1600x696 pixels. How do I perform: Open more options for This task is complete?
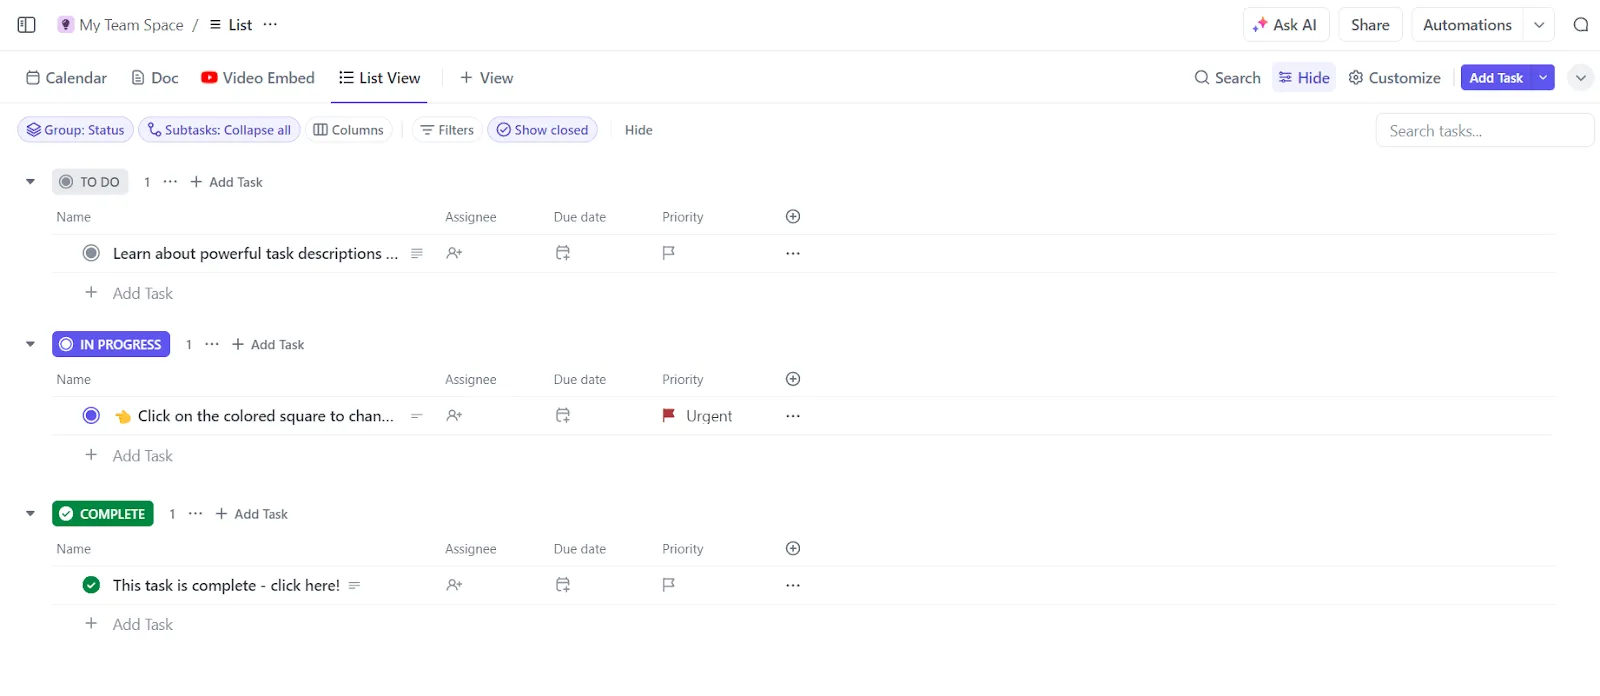(793, 585)
